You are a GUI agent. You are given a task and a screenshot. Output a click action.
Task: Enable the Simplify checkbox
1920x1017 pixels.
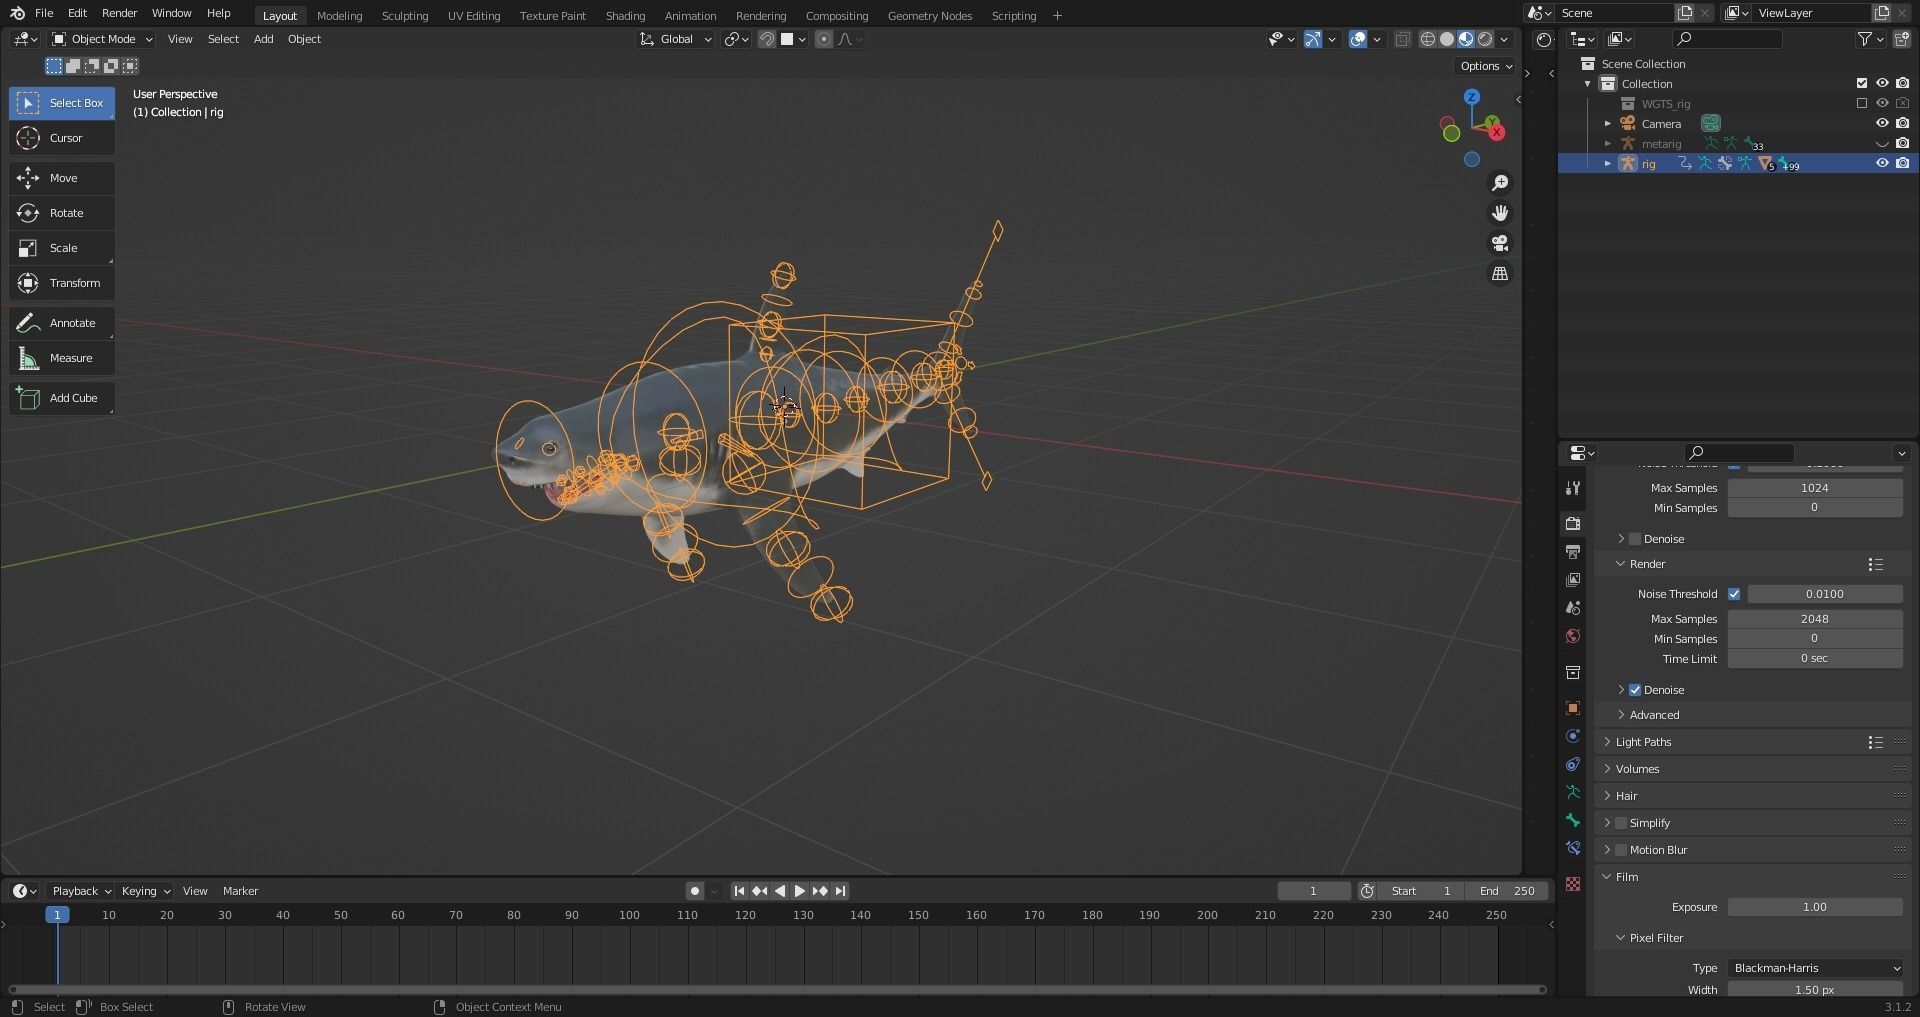[x=1621, y=823]
